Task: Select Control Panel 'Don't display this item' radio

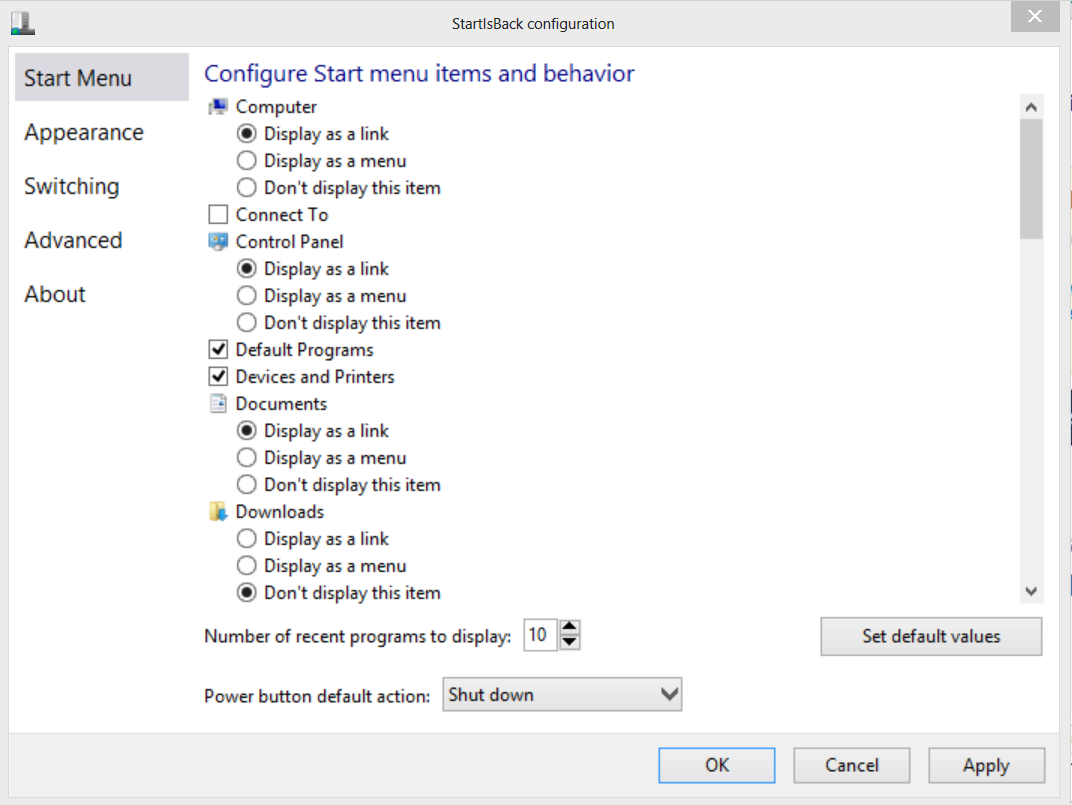Action: [247, 323]
